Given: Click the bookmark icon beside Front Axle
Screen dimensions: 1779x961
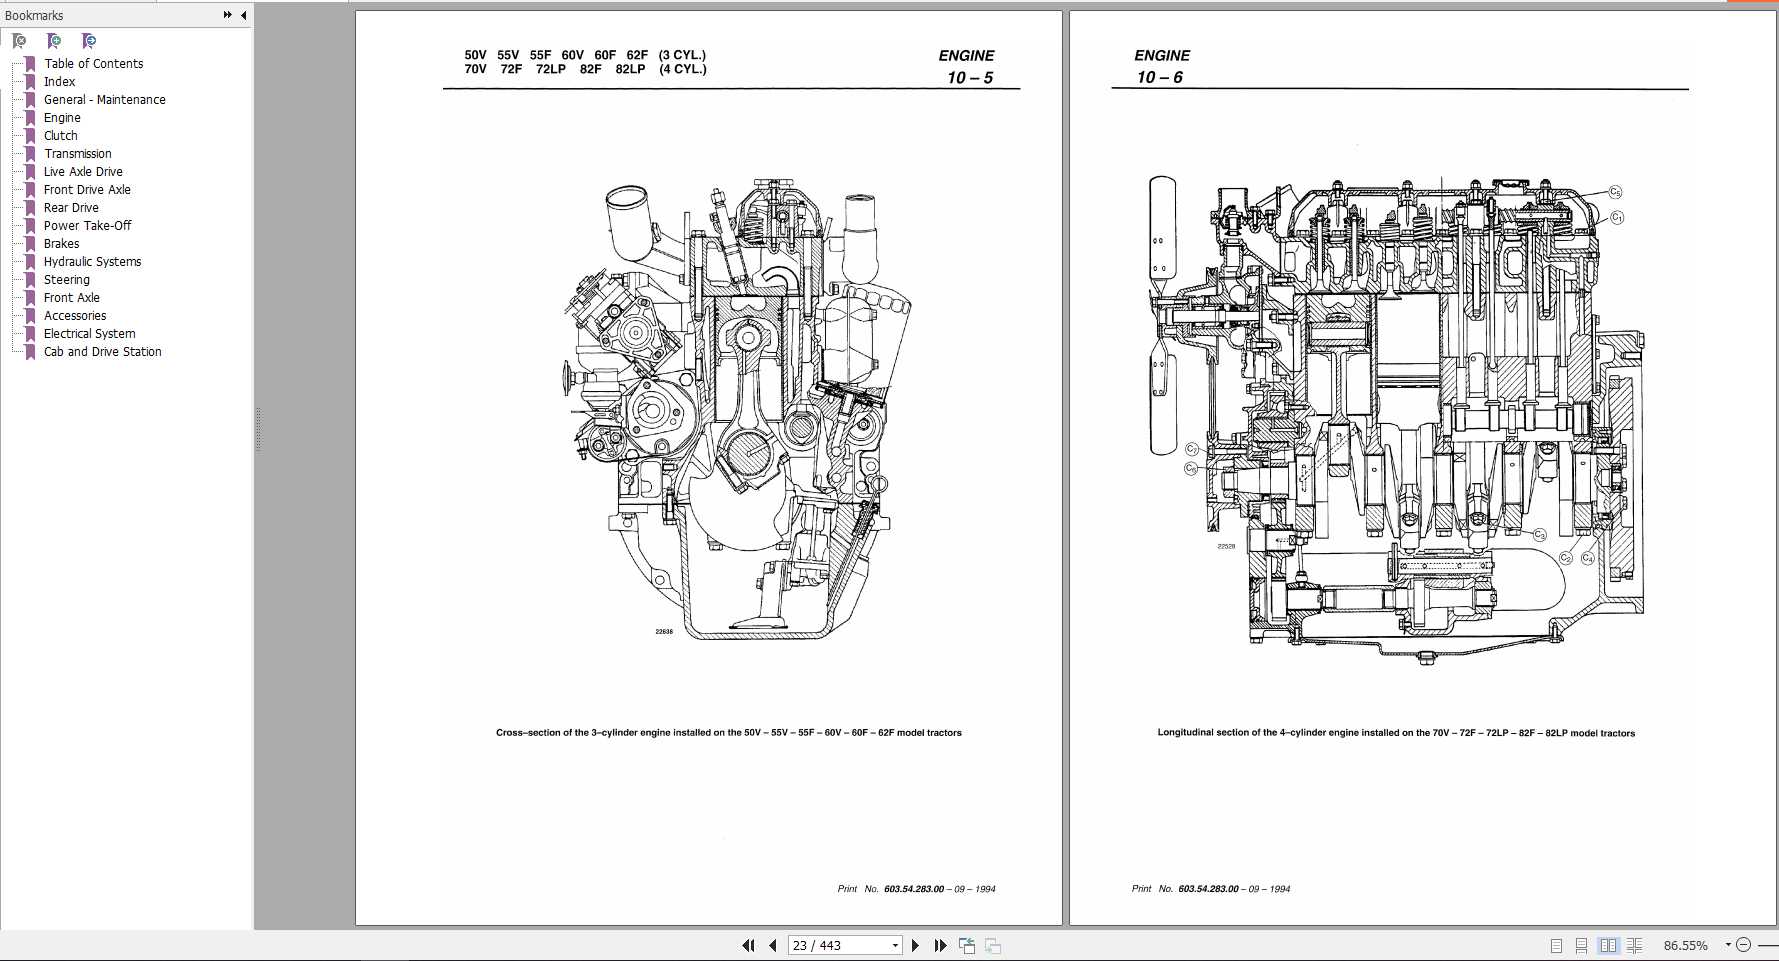Looking at the screenshot, I should pos(30,298).
